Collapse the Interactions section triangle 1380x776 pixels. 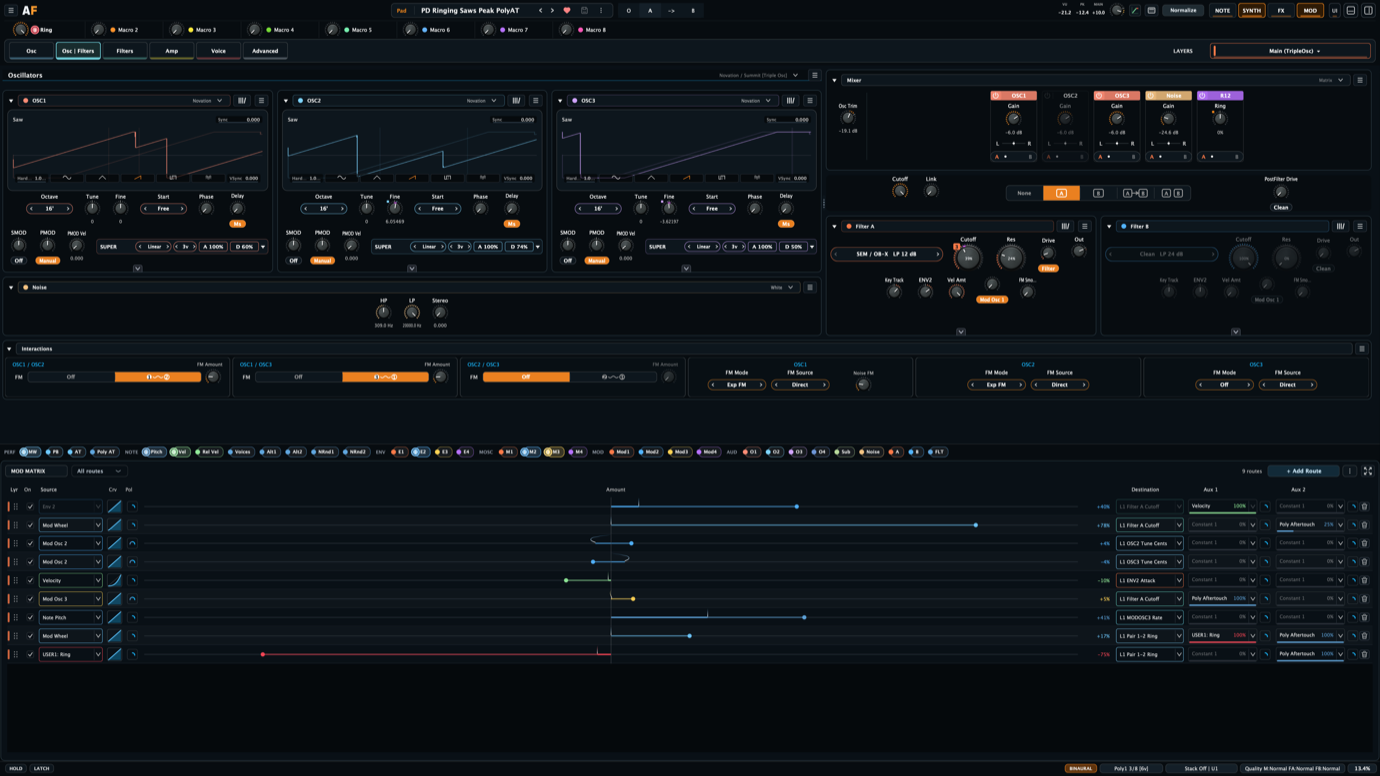pyautogui.click(x=9, y=349)
